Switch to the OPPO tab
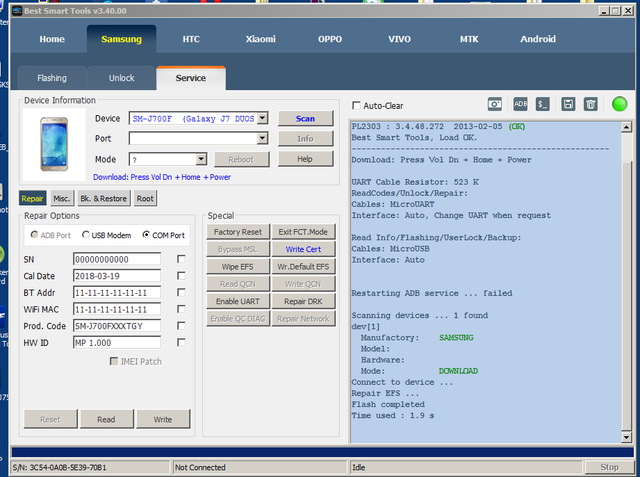 coord(330,39)
